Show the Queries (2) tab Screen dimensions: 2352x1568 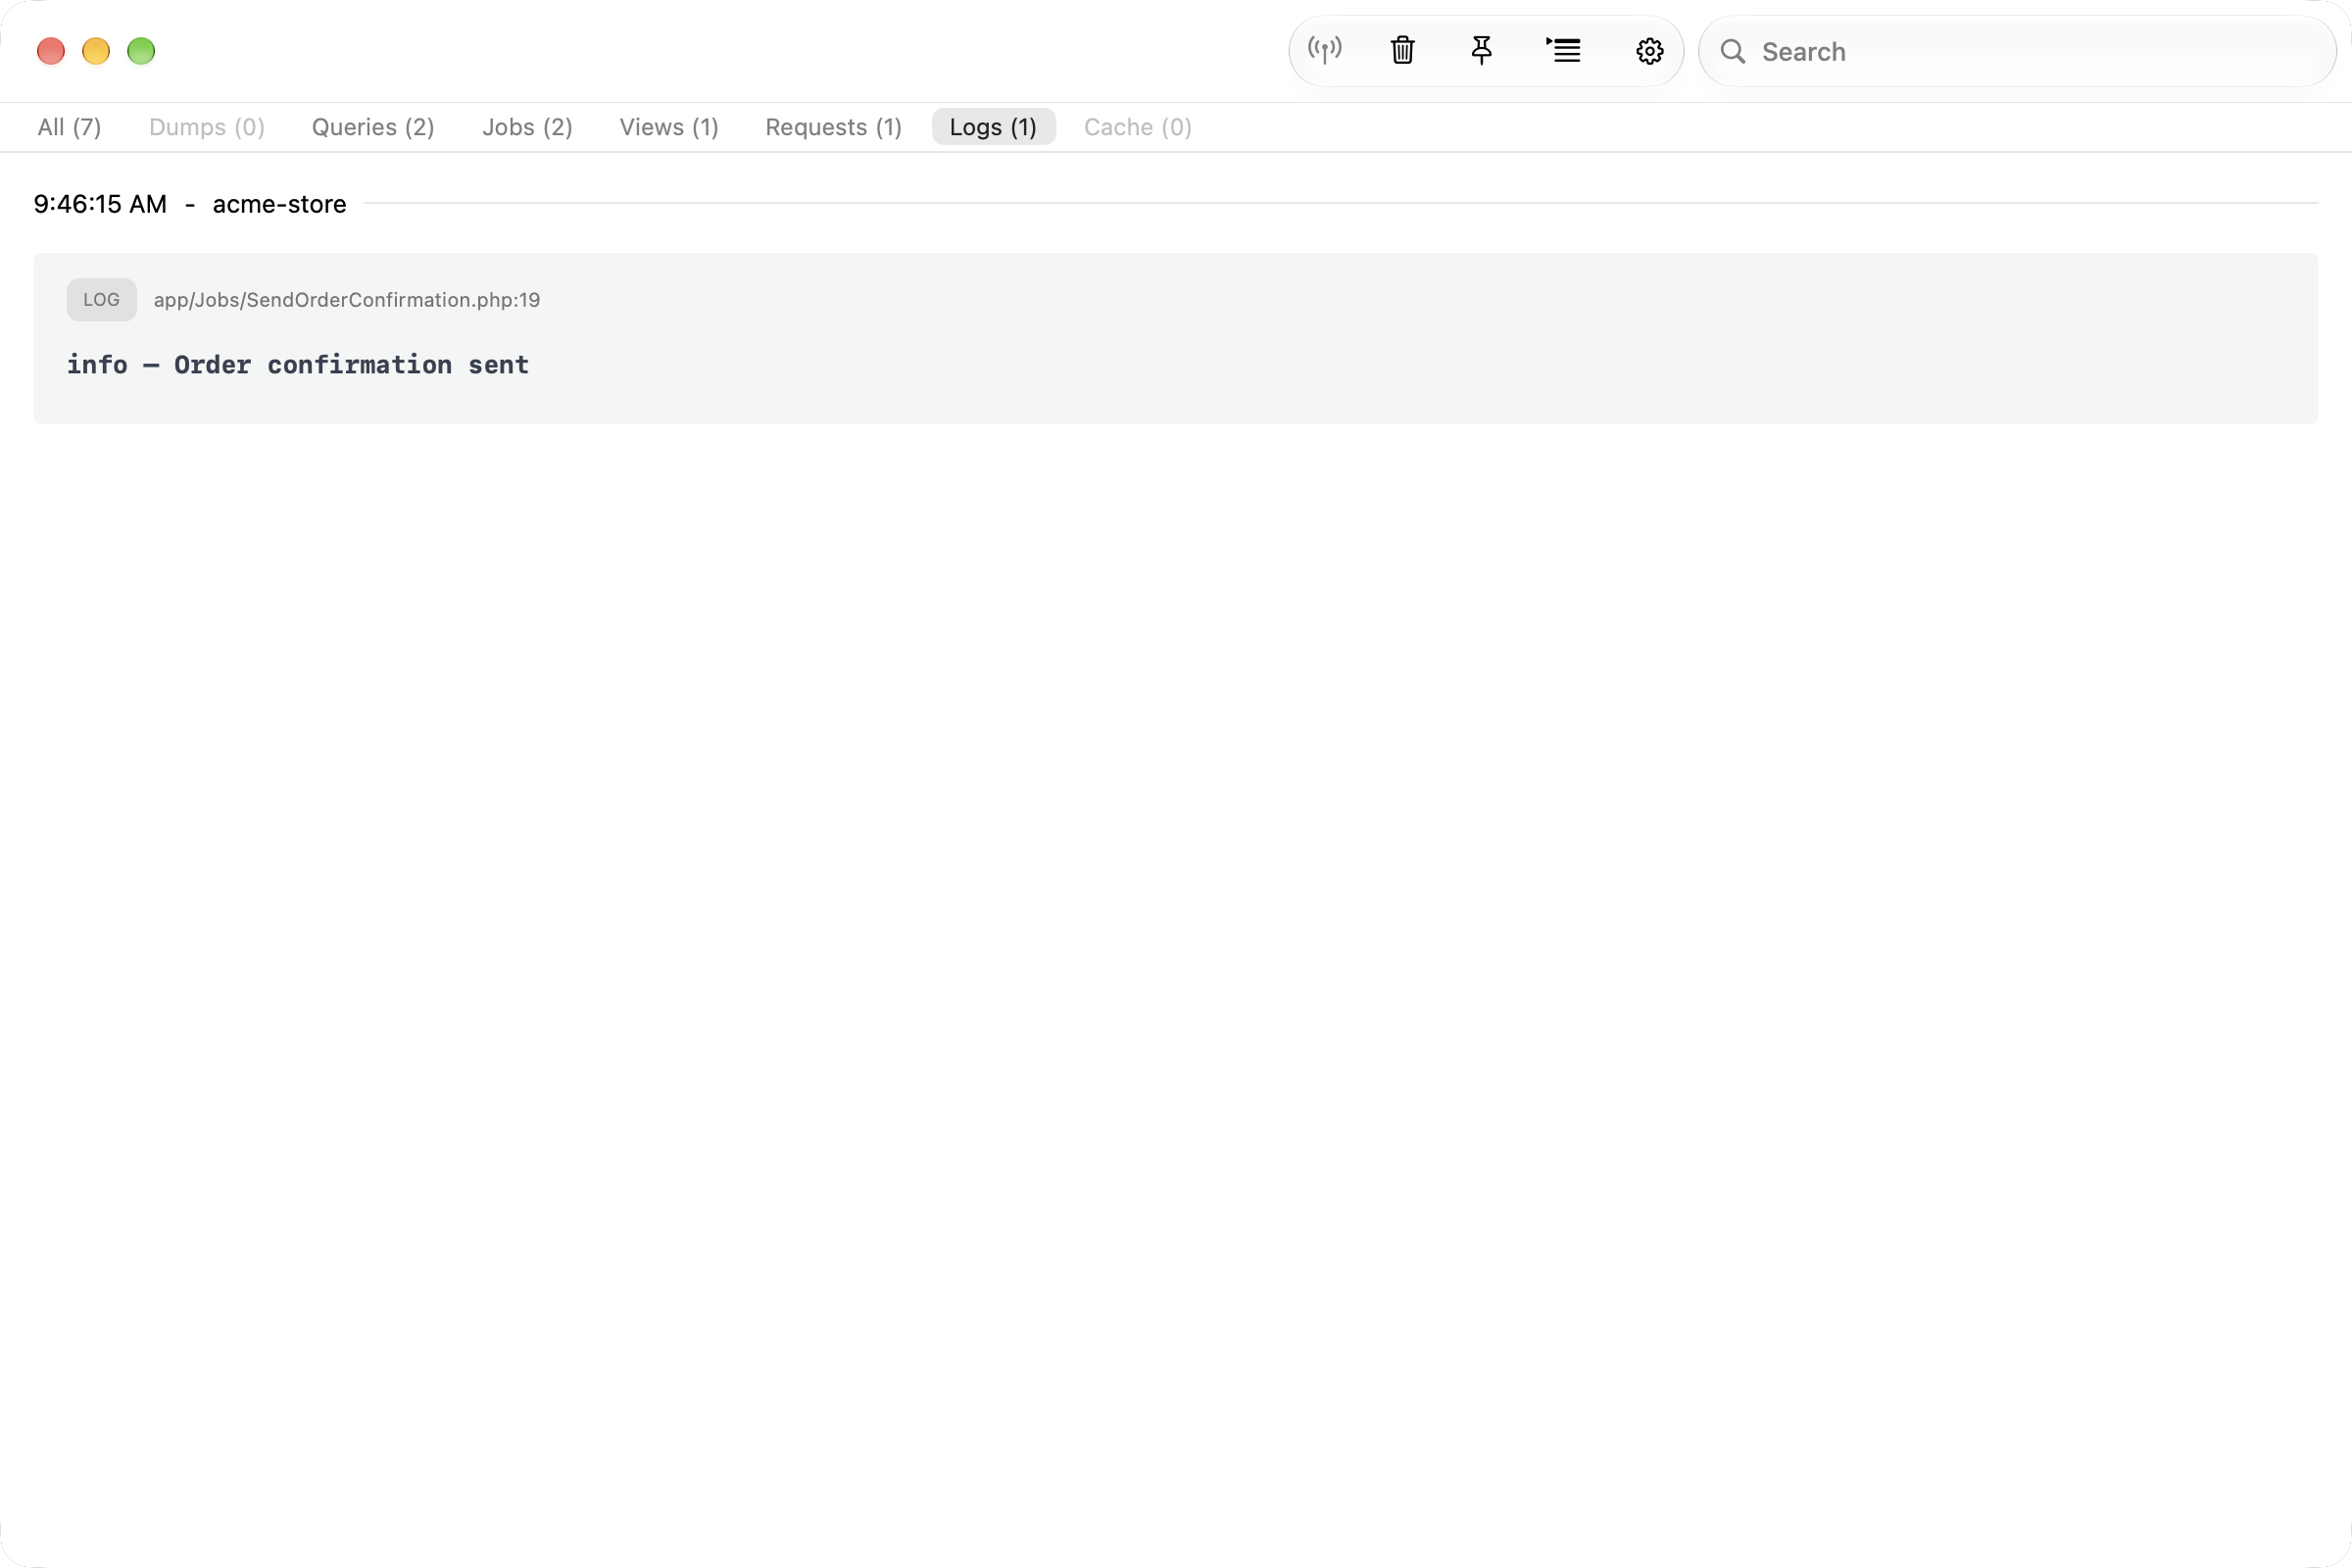[373, 127]
